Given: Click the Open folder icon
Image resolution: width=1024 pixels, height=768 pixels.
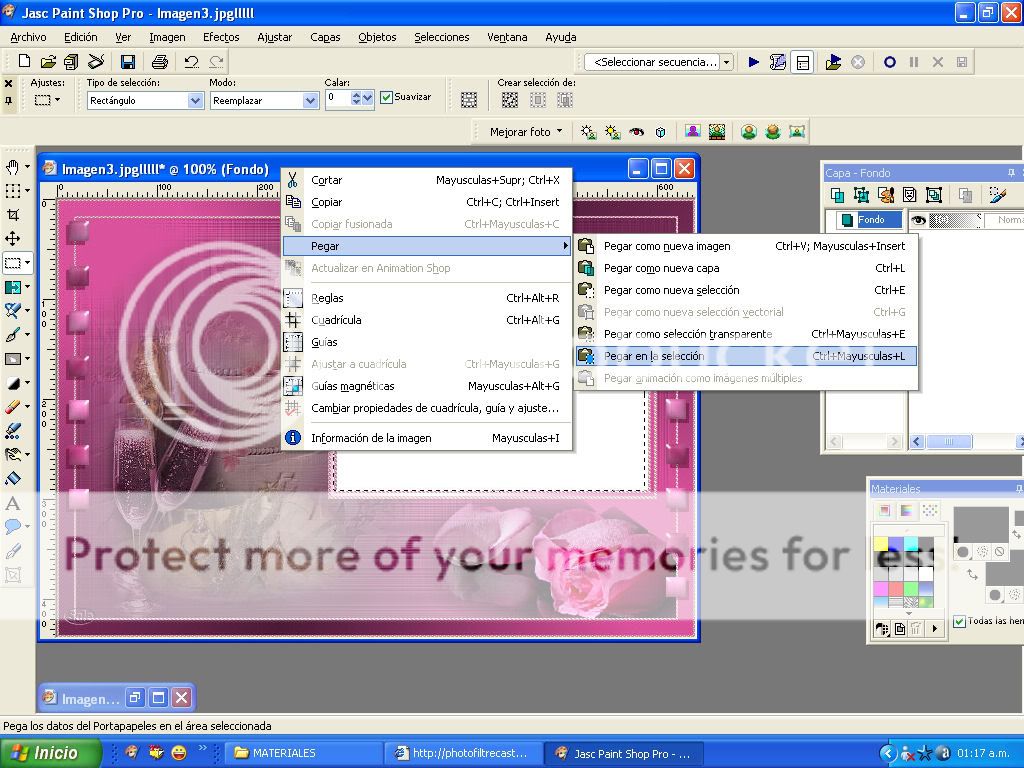Looking at the screenshot, I should click(x=48, y=62).
